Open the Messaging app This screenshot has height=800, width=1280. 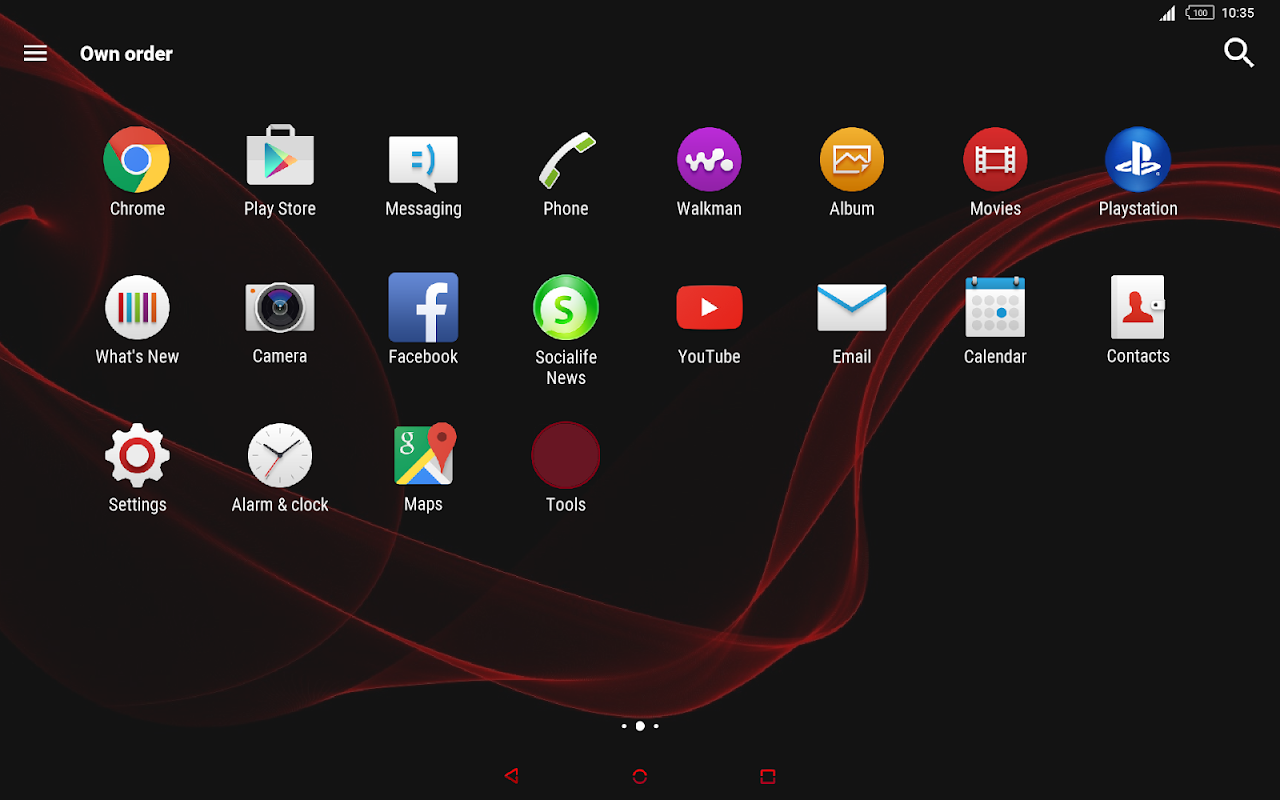(x=423, y=163)
